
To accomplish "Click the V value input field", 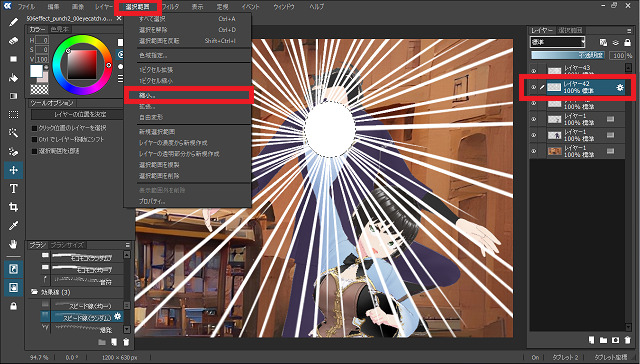I will [x=42, y=60].
